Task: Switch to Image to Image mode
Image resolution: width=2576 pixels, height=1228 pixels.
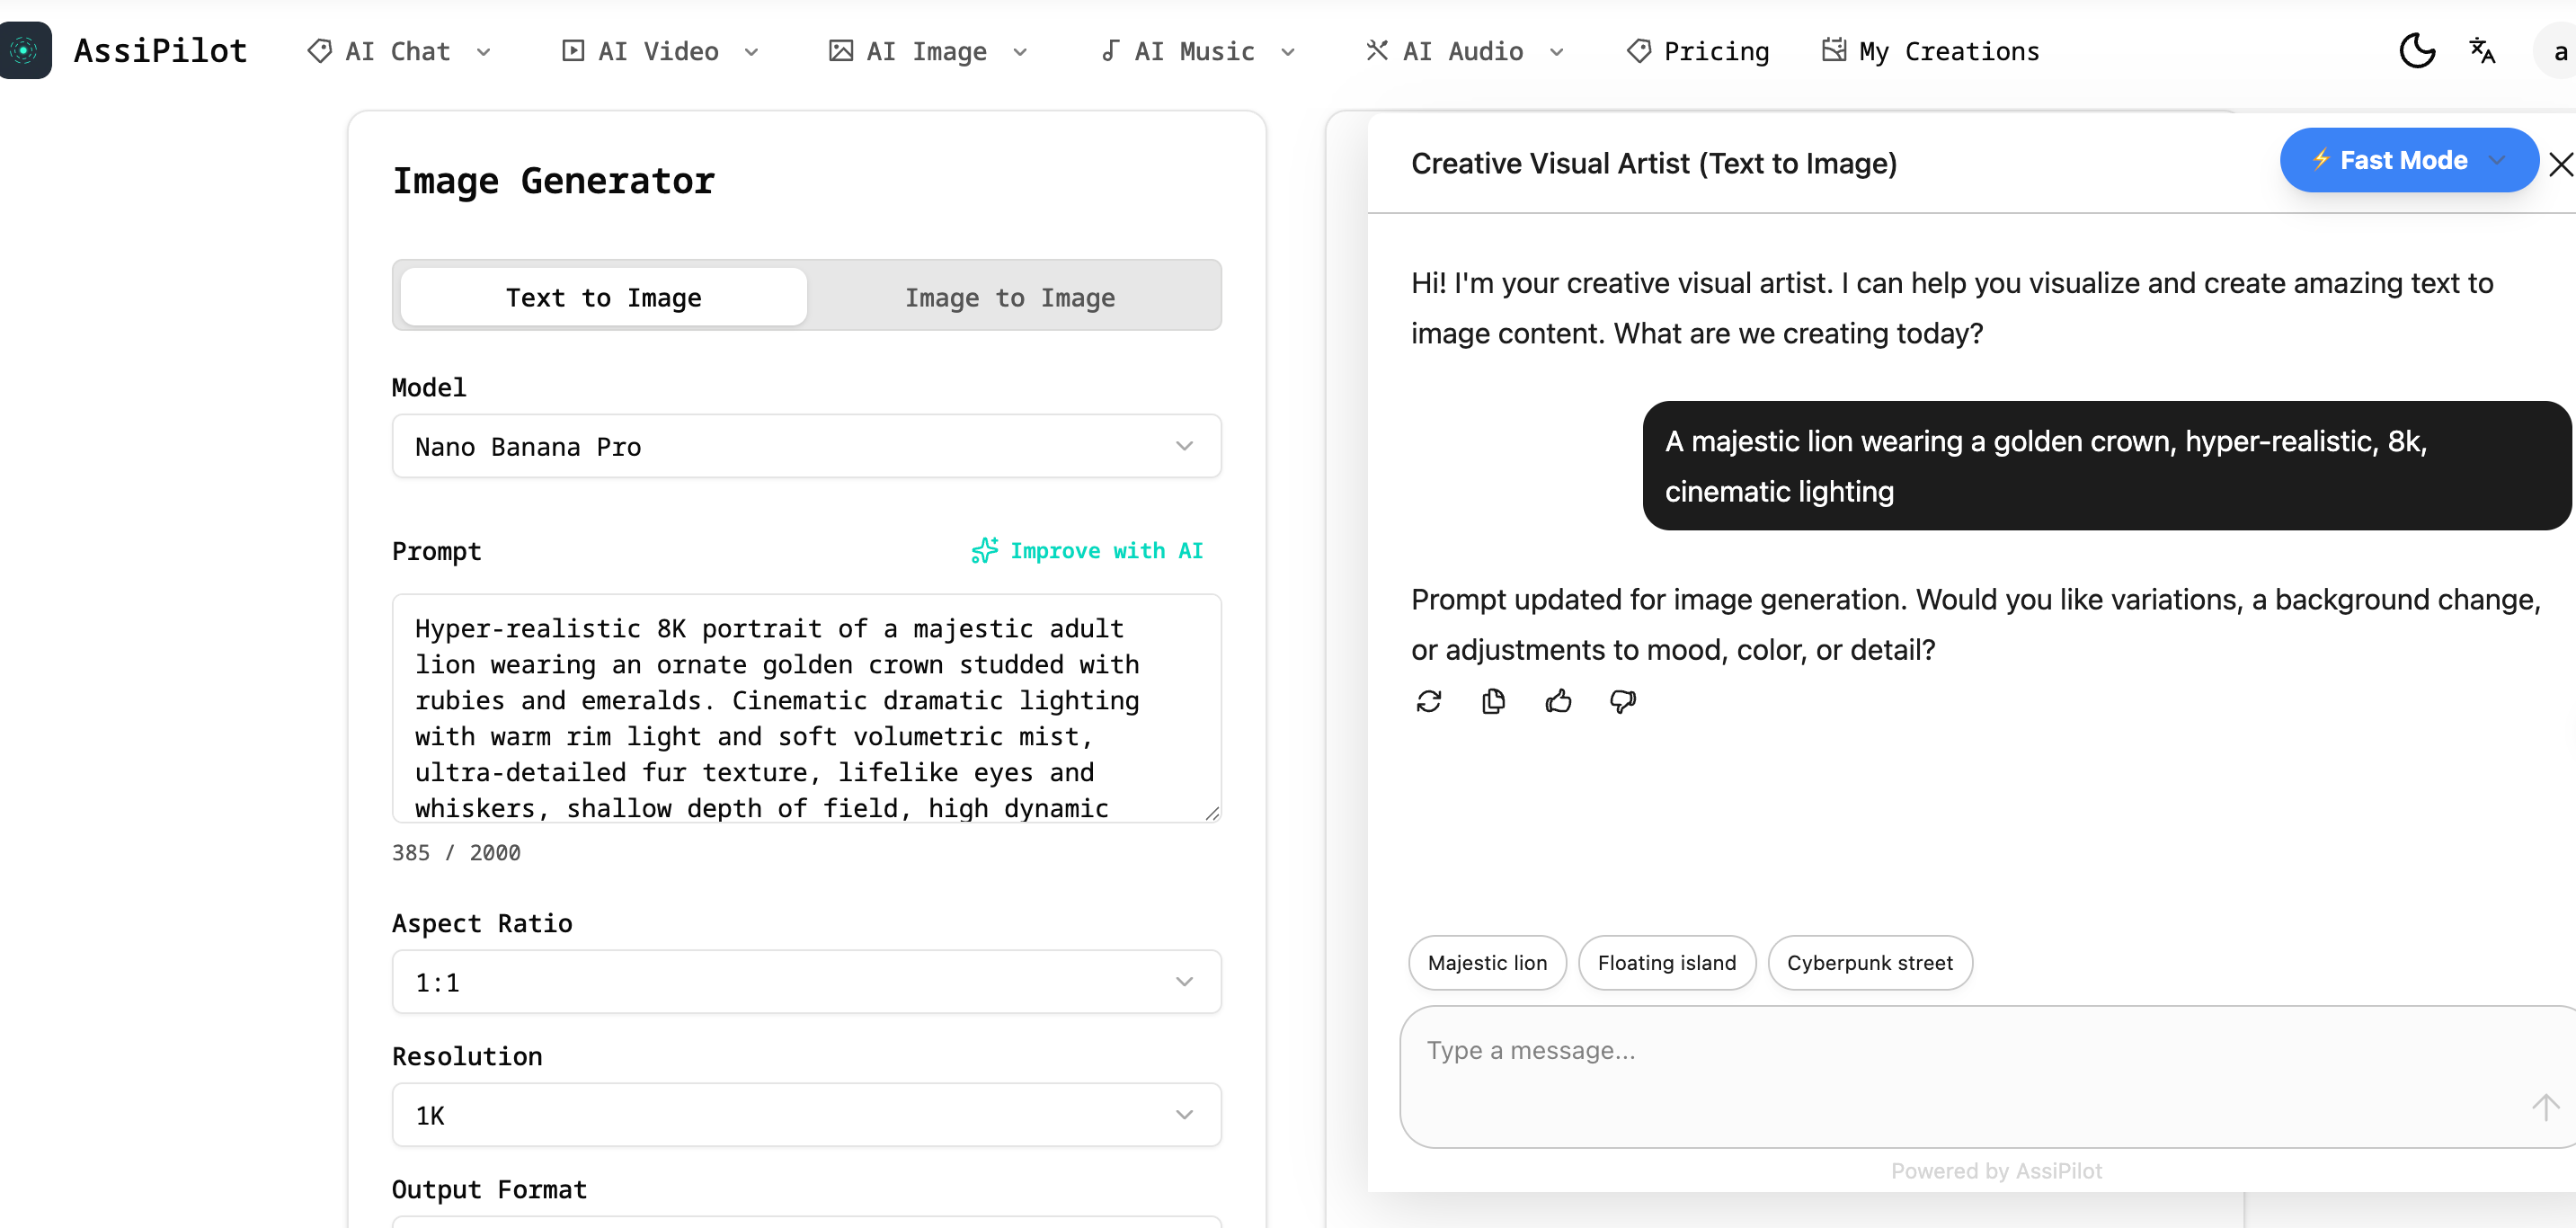Action: pos(1011,296)
